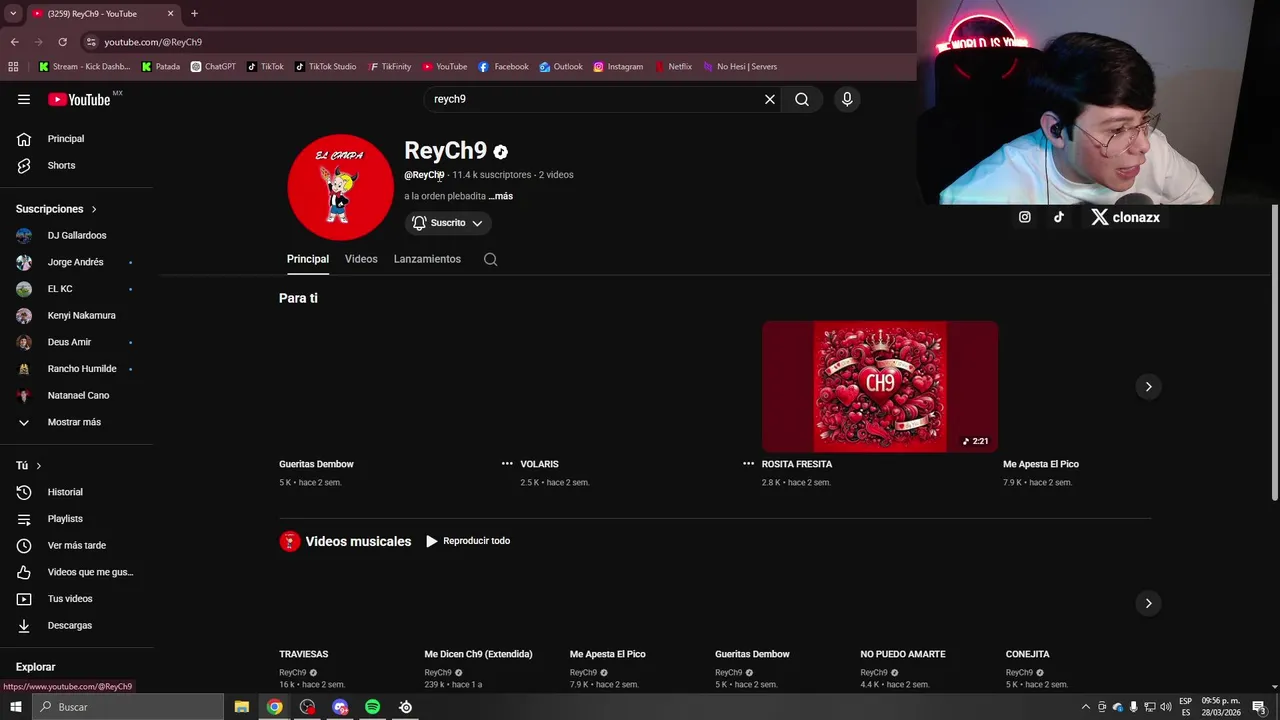1280x720 pixels.
Task: Go back in browser history
Action: click(x=14, y=42)
